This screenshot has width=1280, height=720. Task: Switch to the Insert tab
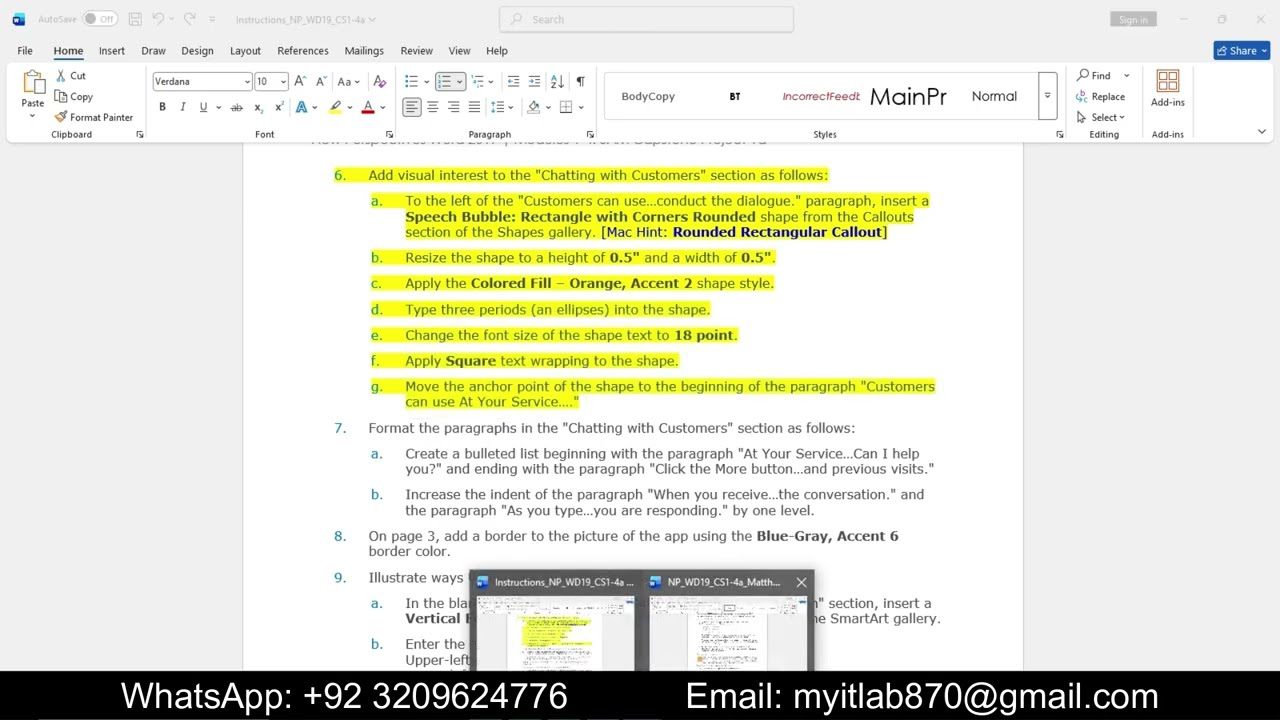point(112,50)
